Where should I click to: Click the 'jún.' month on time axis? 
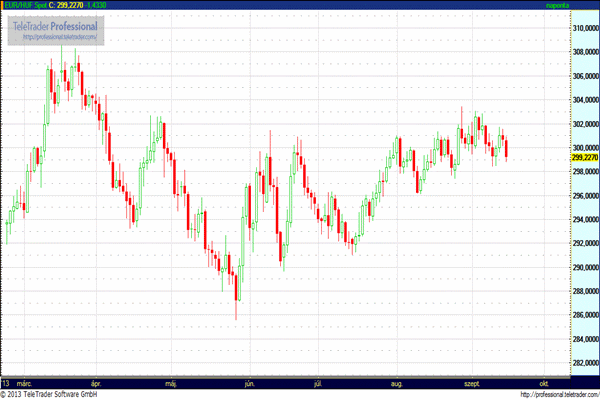pos(249,383)
